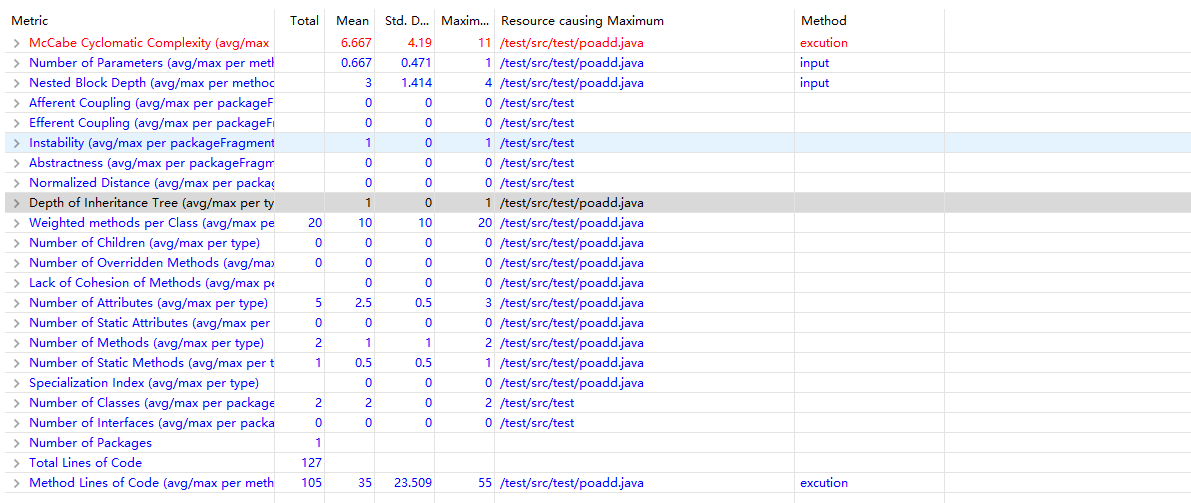The height and width of the screenshot is (503, 1191).
Task: Expand the Number of Parameters metric
Action: tap(17, 63)
